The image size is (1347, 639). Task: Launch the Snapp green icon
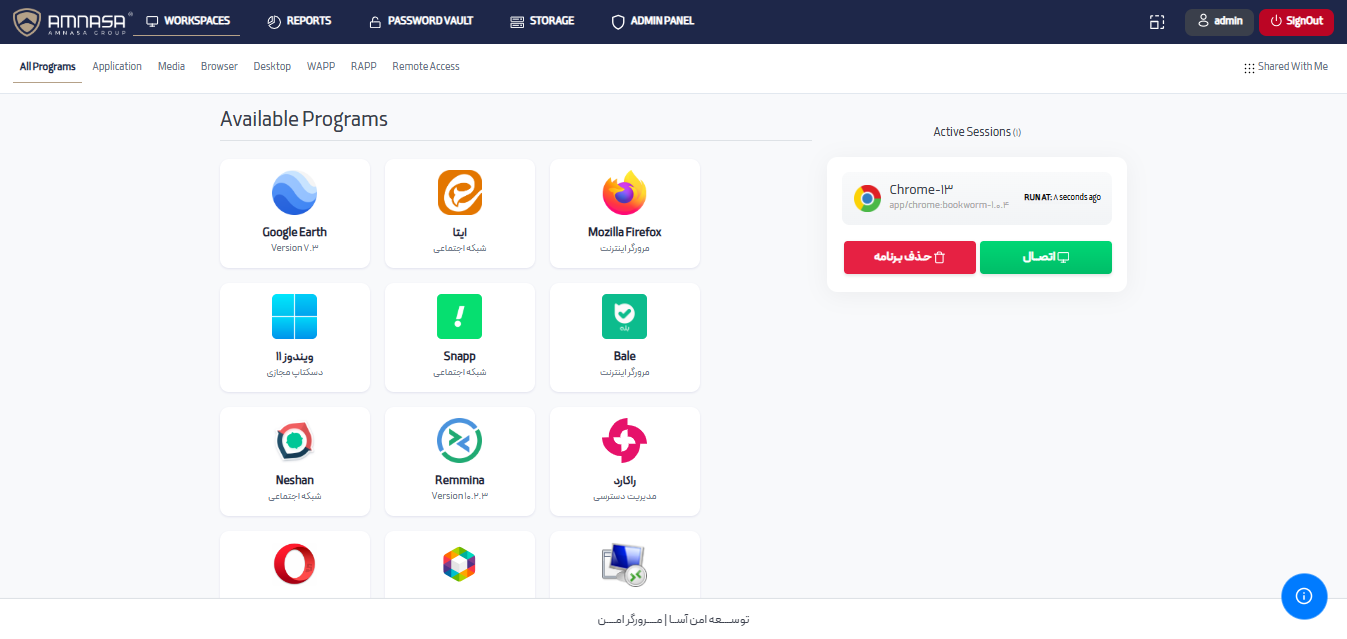[460, 317]
